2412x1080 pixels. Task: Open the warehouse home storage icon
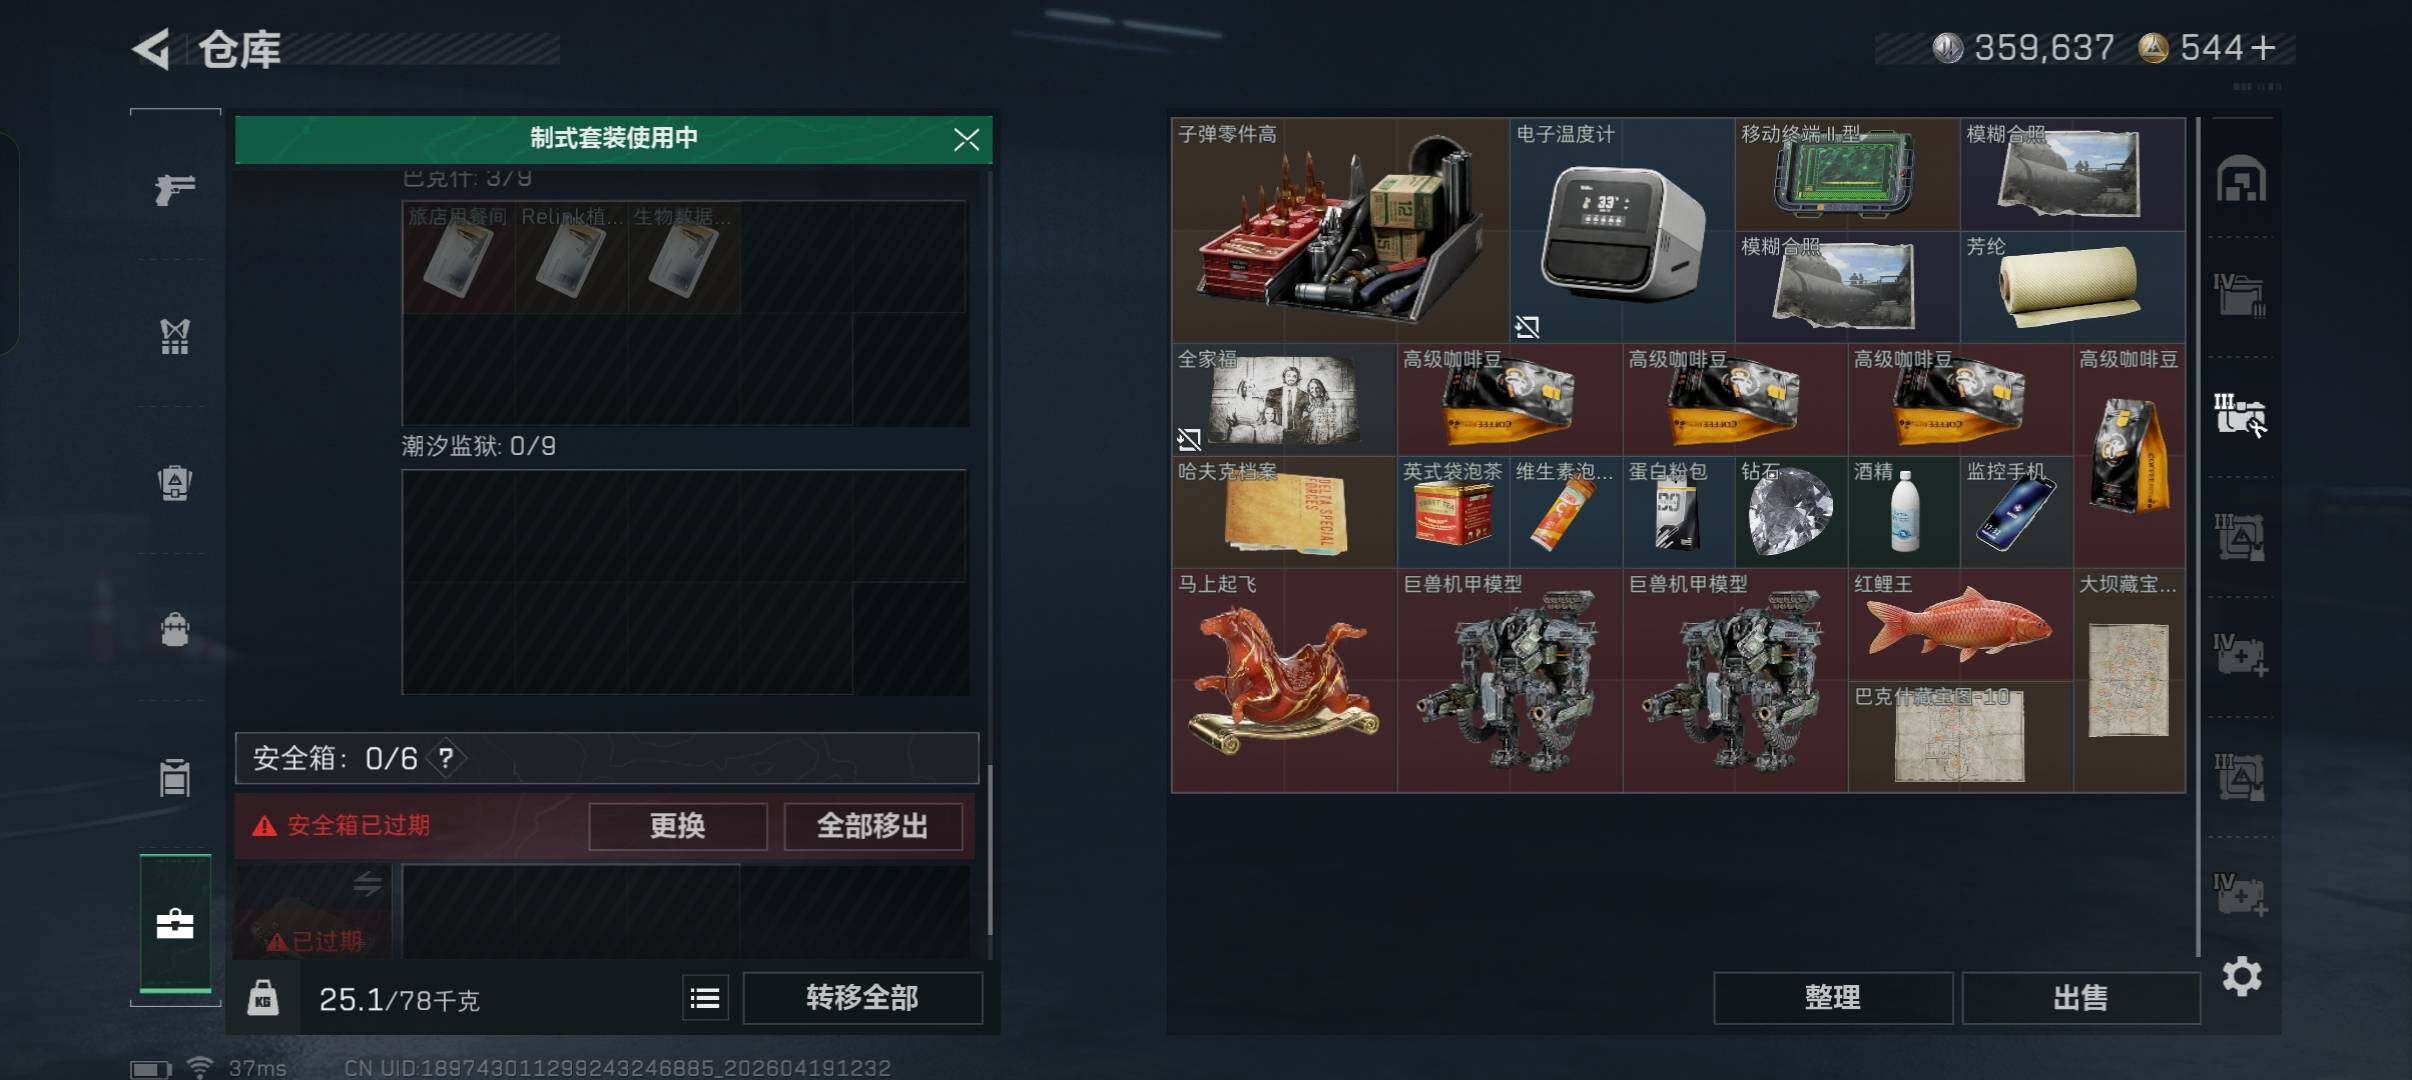[2241, 180]
